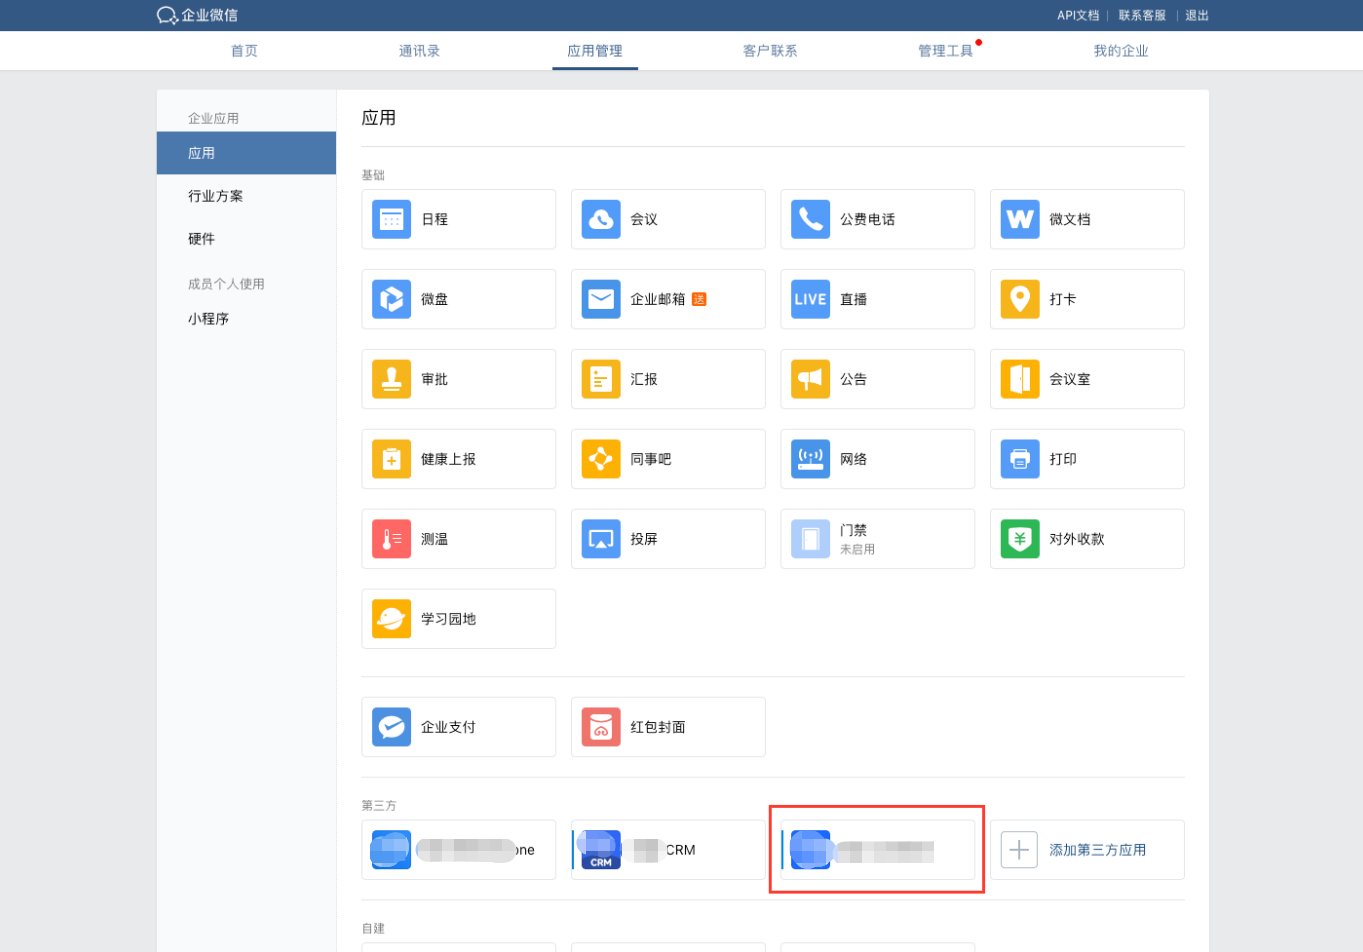Image resolution: width=1363 pixels, height=952 pixels.
Task: Log out via the 退出 link
Action: pos(1197,15)
